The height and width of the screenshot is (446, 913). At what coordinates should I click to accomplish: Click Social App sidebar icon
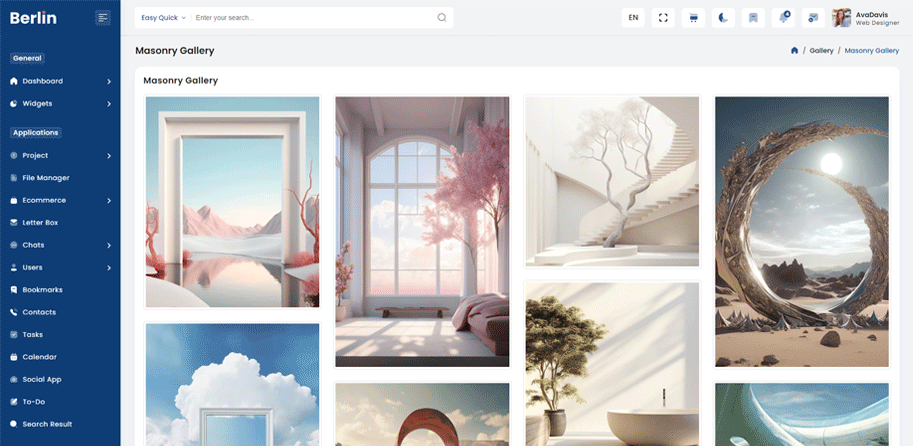coord(14,379)
